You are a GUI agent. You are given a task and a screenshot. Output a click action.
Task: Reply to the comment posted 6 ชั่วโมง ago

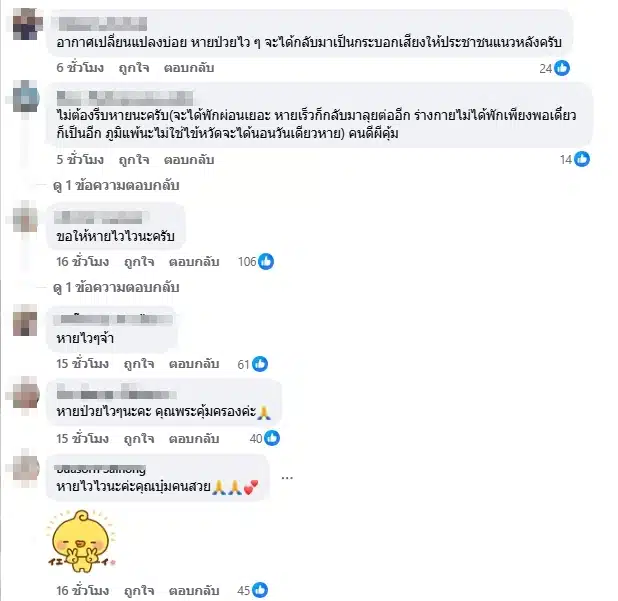189,68
